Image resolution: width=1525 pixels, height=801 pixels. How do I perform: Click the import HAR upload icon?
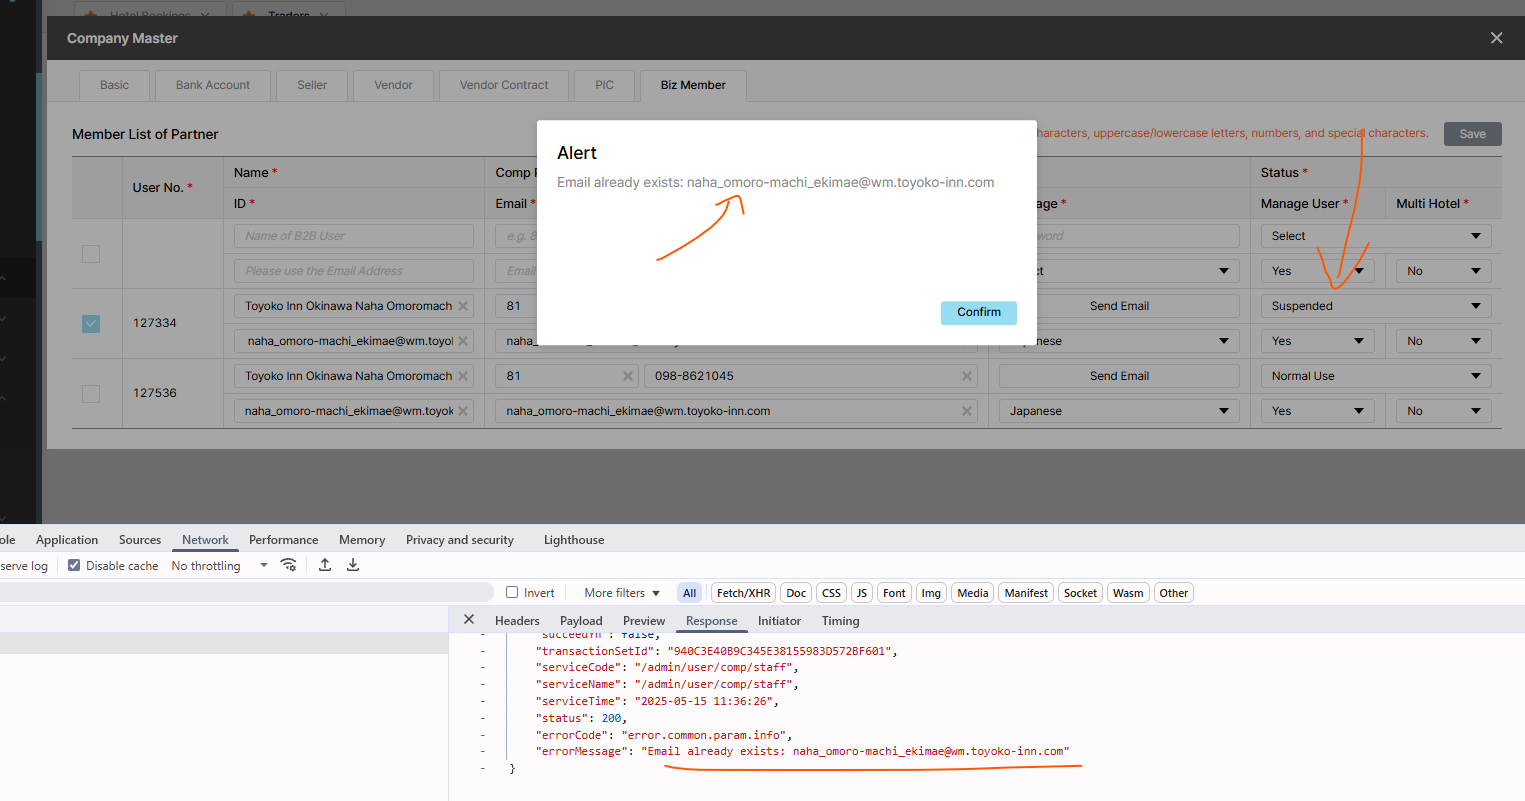point(325,565)
